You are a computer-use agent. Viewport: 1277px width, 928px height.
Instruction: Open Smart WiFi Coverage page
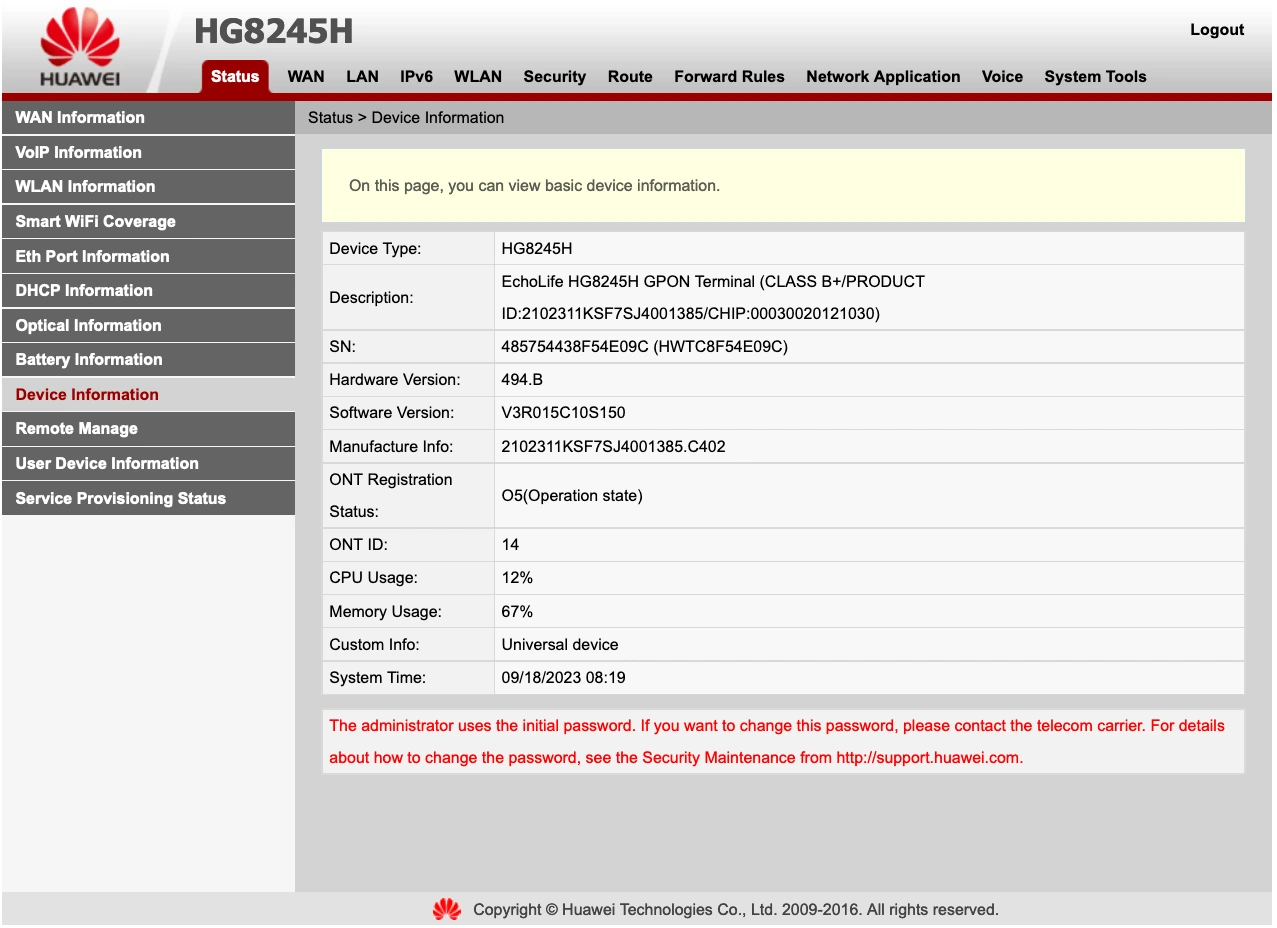coord(148,222)
